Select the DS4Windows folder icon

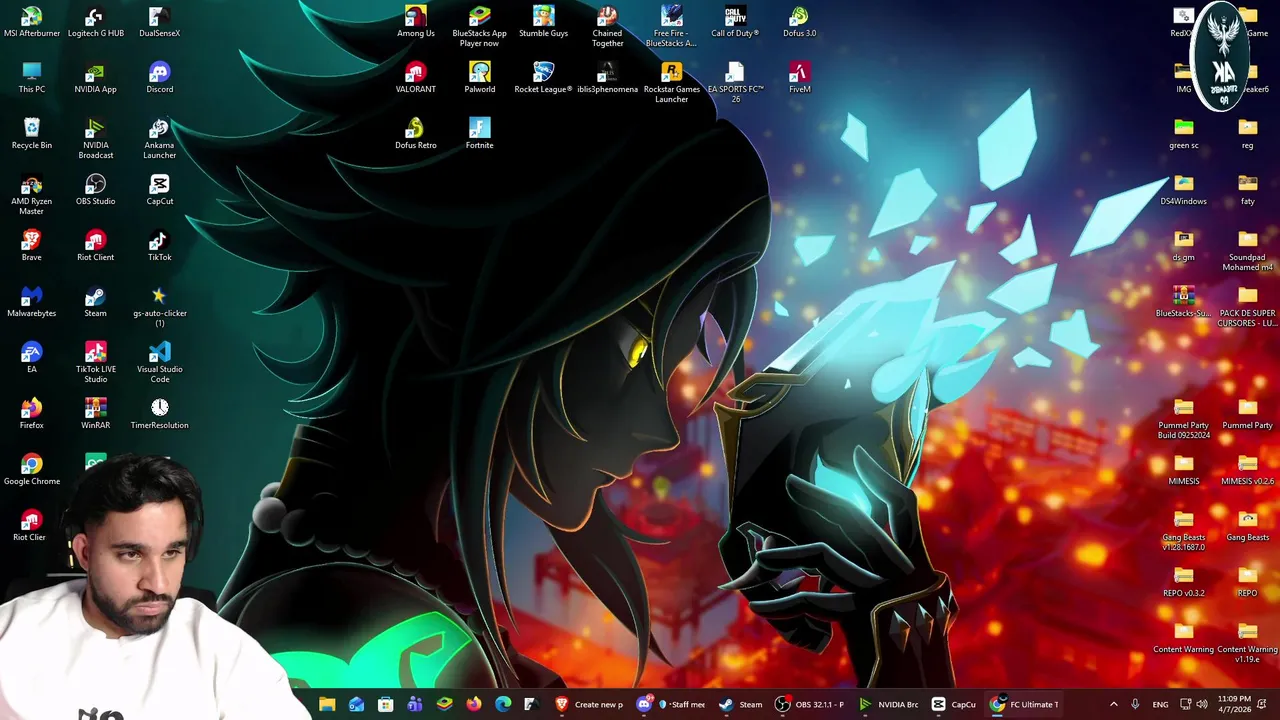(x=1184, y=190)
